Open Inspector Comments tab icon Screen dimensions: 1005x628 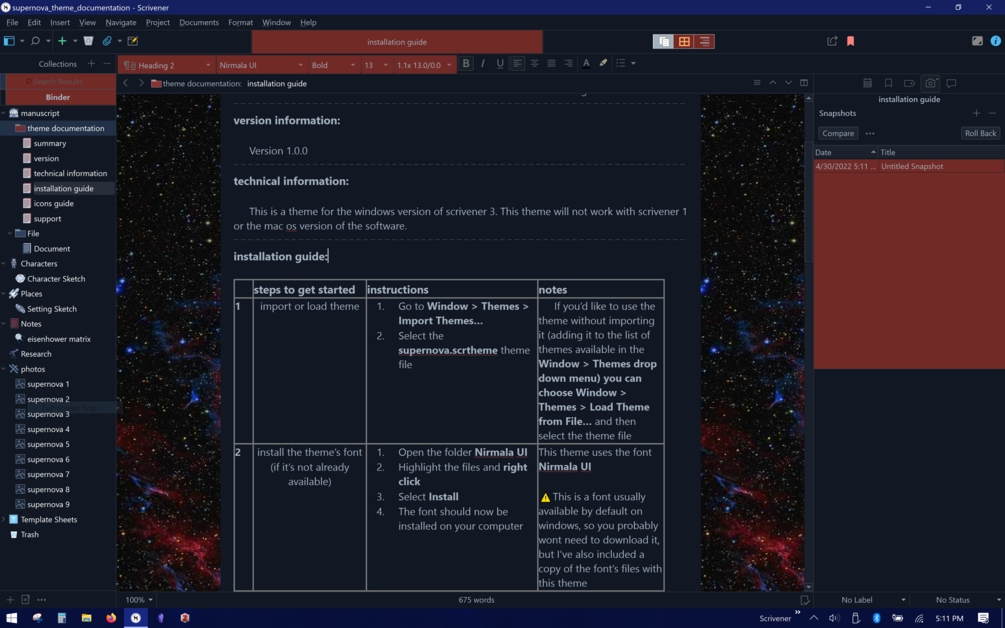[951, 83]
